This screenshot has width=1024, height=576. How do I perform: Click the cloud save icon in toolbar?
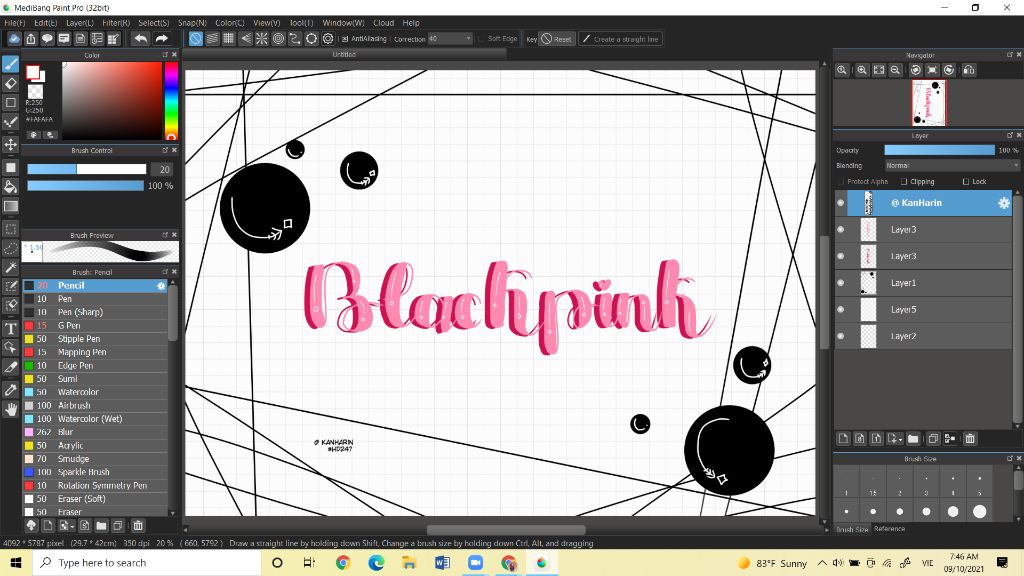[x=14, y=39]
